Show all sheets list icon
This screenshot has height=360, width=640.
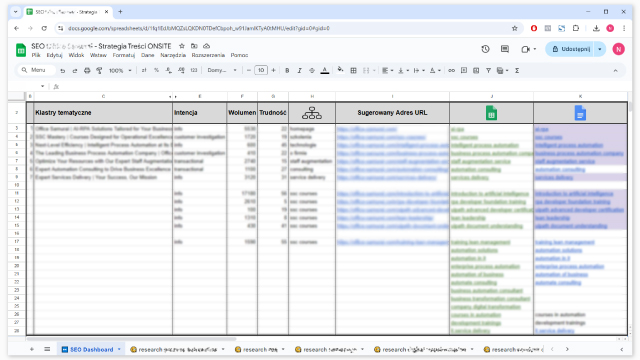pyautogui.click(x=47, y=349)
